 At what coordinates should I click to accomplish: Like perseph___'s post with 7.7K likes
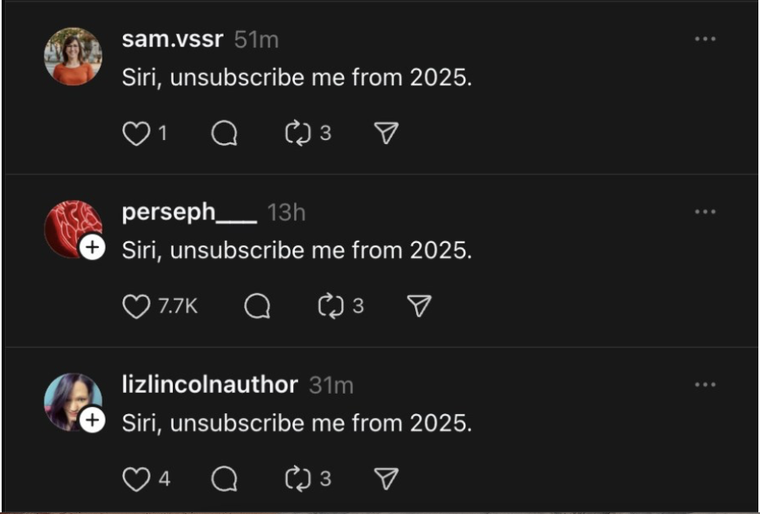click(136, 306)
